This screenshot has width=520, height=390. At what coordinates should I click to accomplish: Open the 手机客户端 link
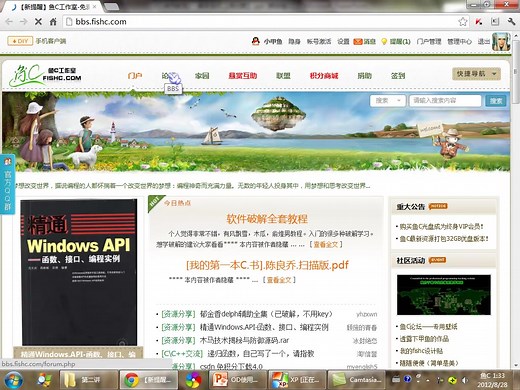coord(51,41)
